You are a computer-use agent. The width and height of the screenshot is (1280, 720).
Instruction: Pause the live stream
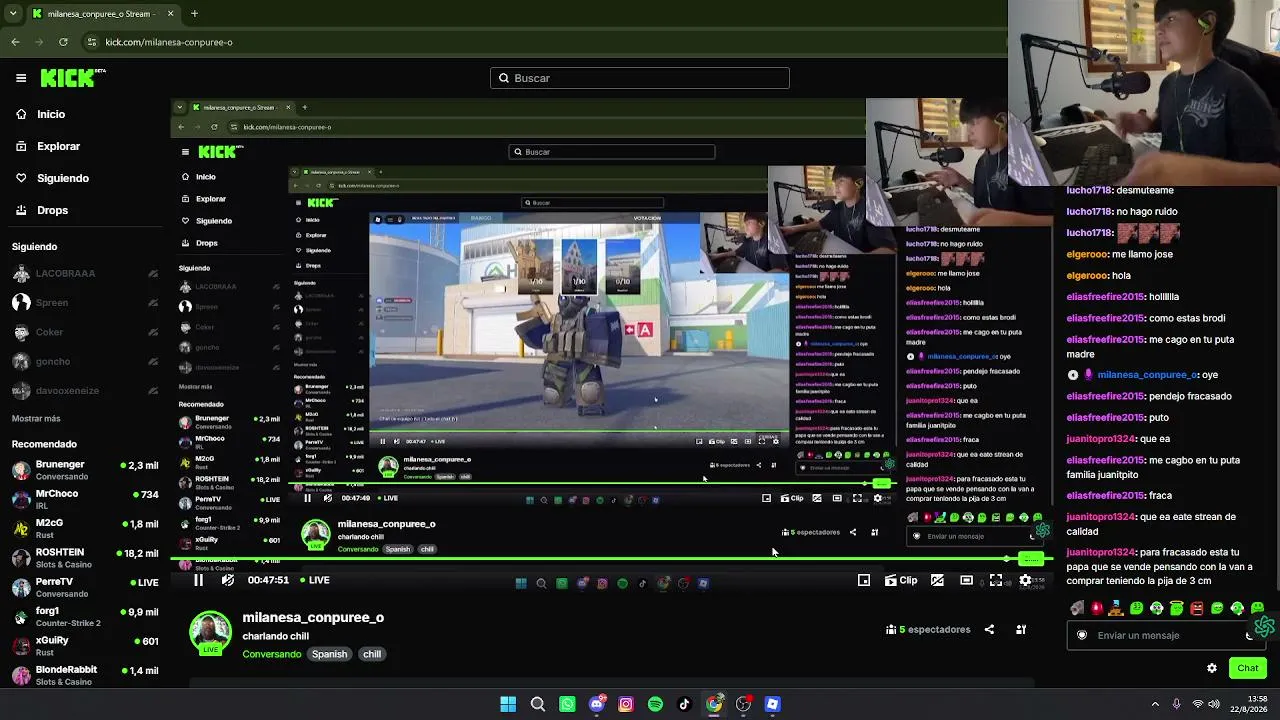[198, 580]
